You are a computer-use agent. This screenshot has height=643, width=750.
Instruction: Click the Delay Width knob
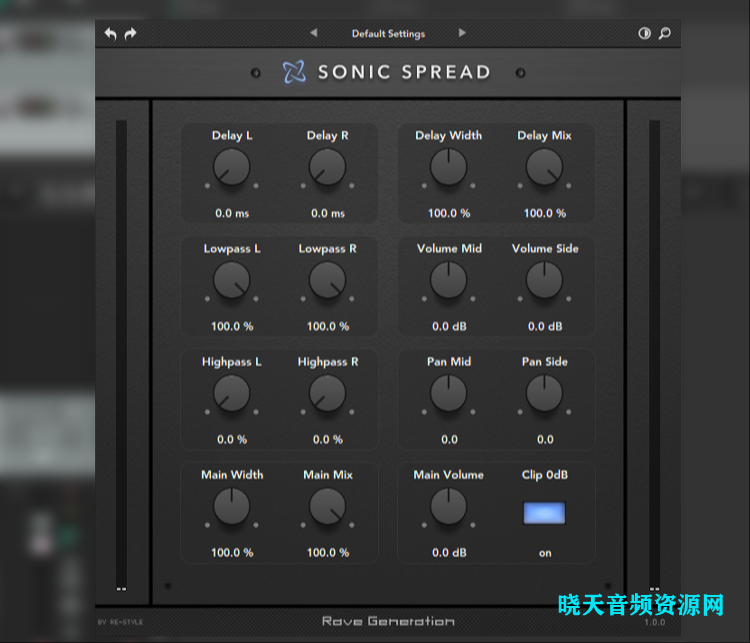[449, 167]
